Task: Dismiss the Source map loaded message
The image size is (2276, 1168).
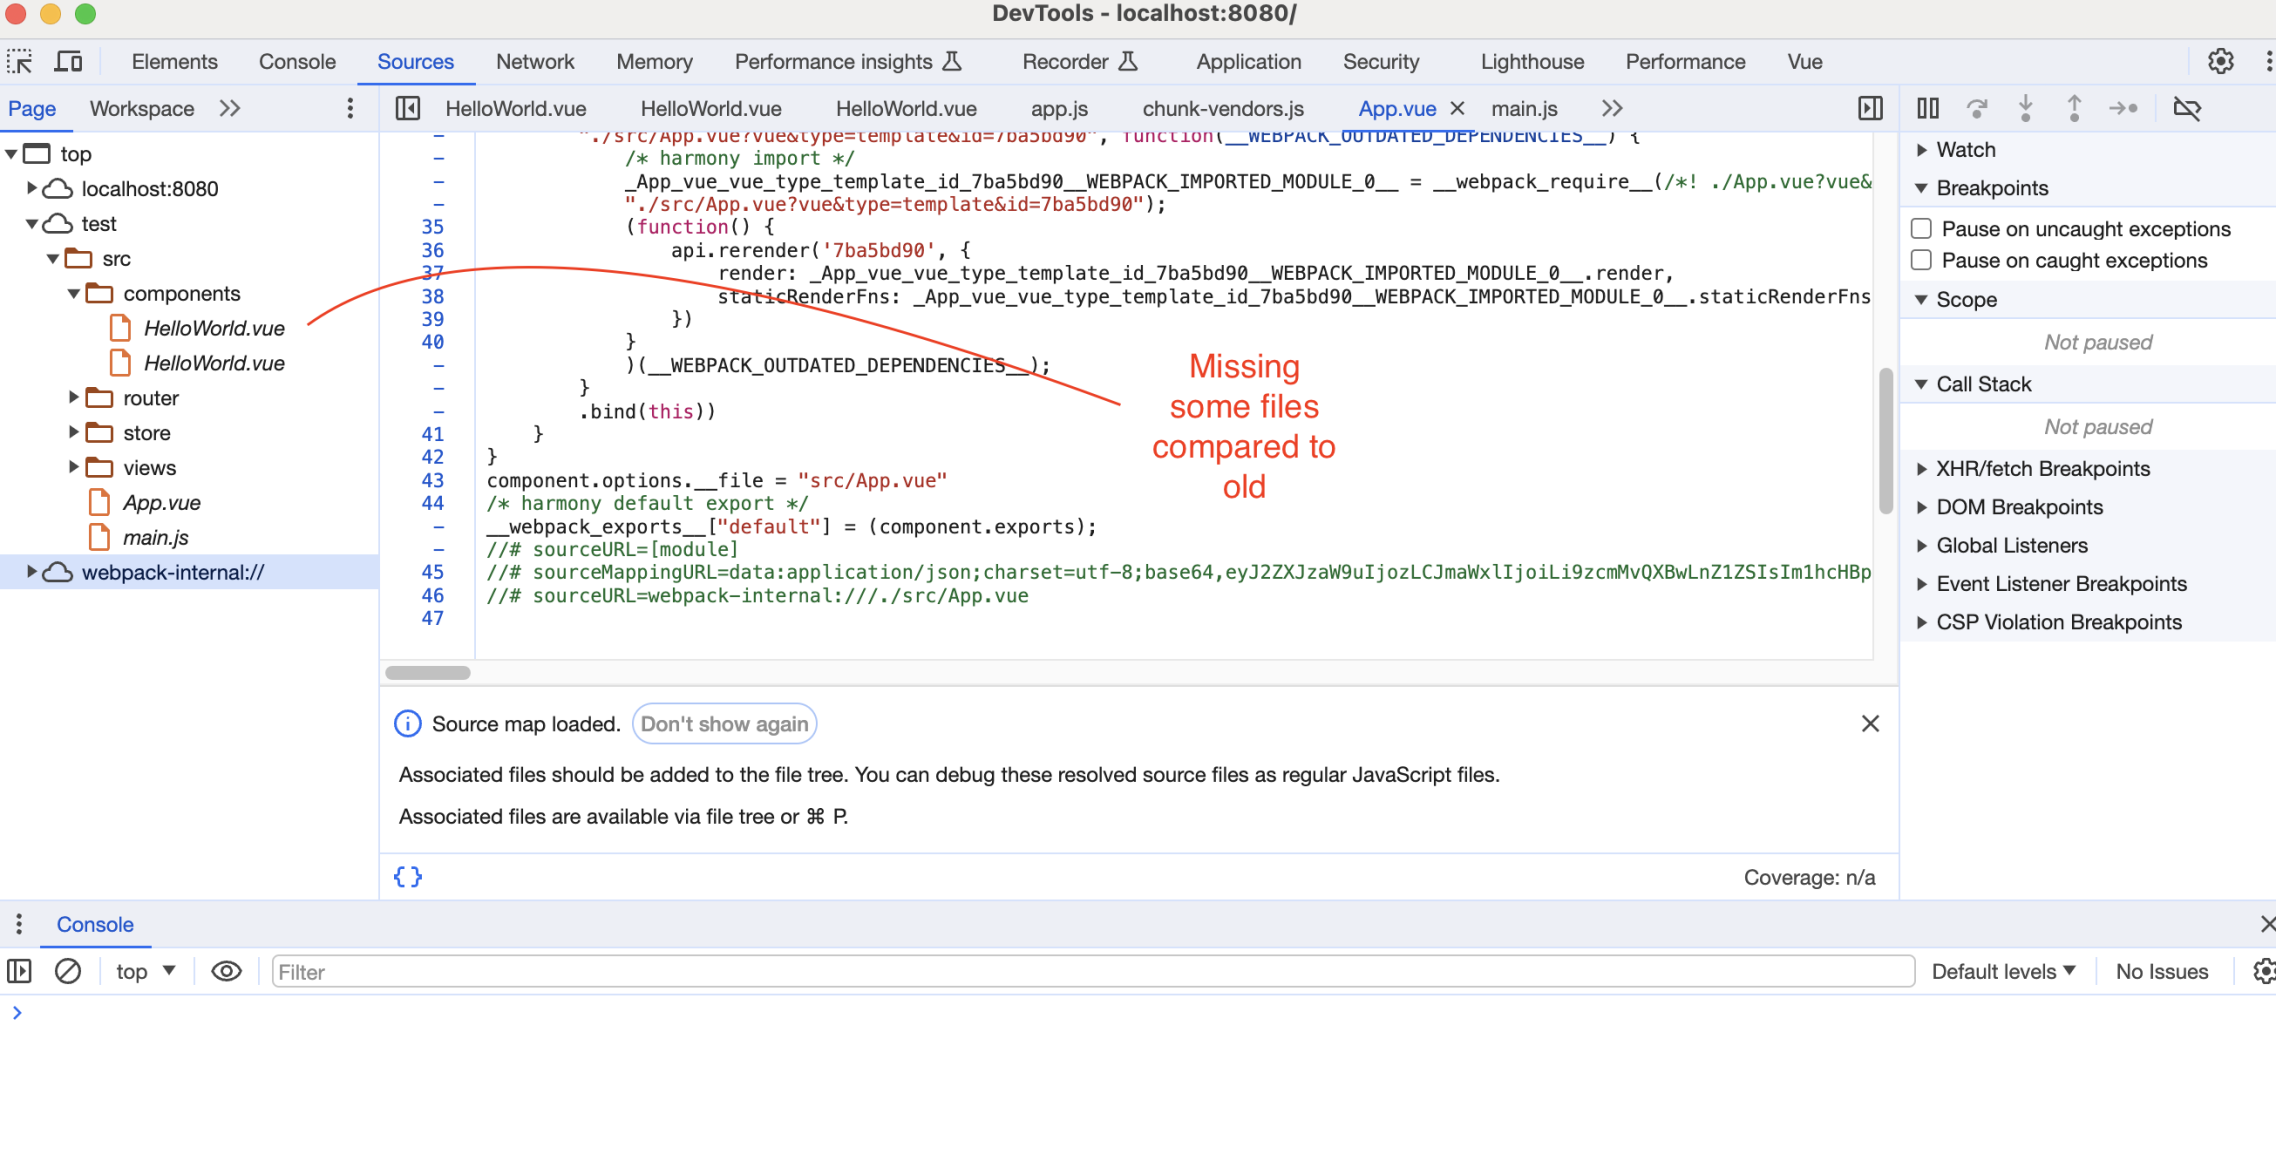Action: coord(1871,723)
